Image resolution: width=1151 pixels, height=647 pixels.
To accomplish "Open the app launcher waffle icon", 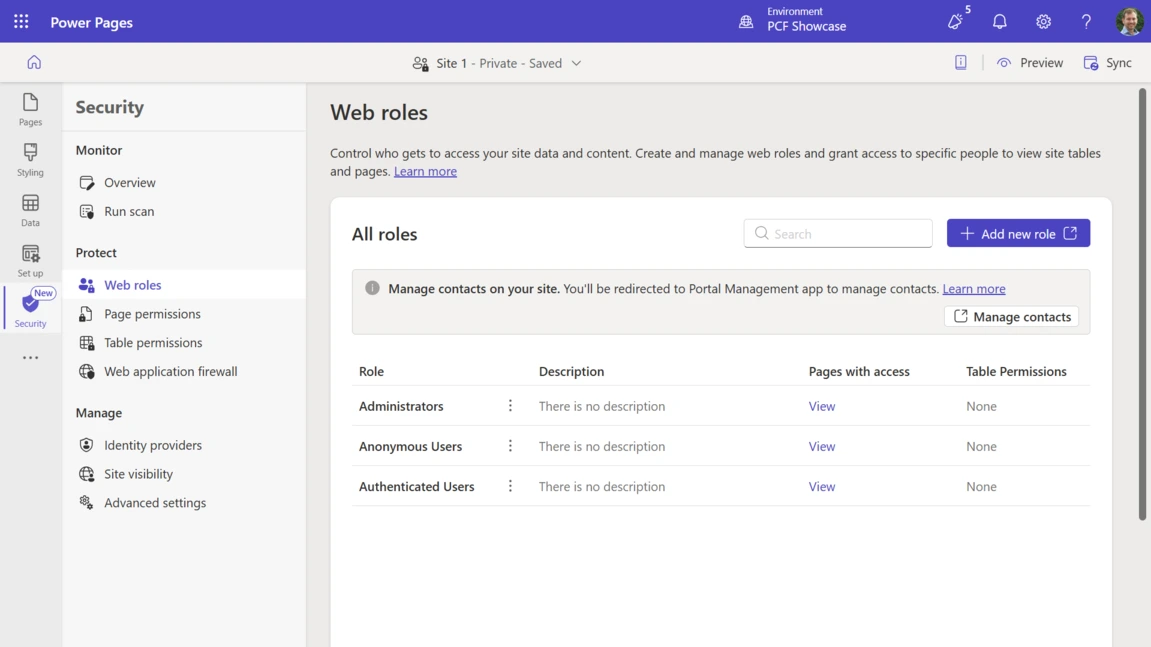I will tap(21, 21).
